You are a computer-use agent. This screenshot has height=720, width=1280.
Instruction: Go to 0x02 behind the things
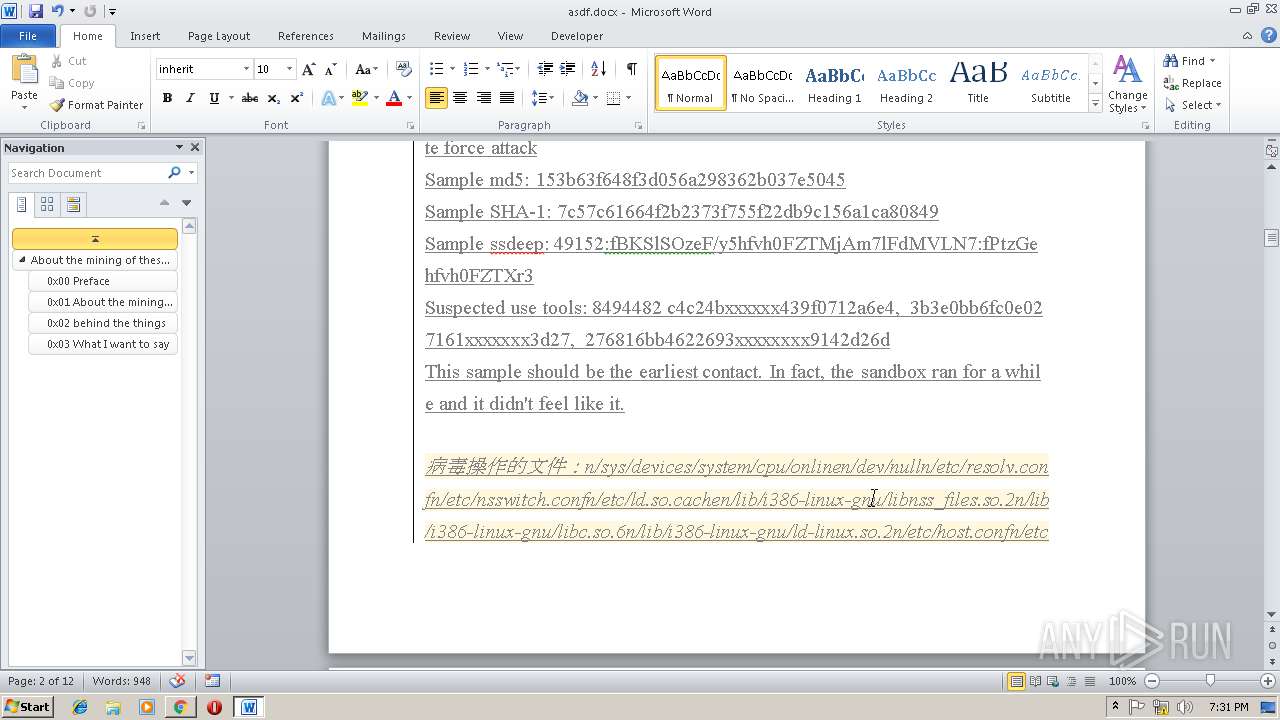pos(103,323)
